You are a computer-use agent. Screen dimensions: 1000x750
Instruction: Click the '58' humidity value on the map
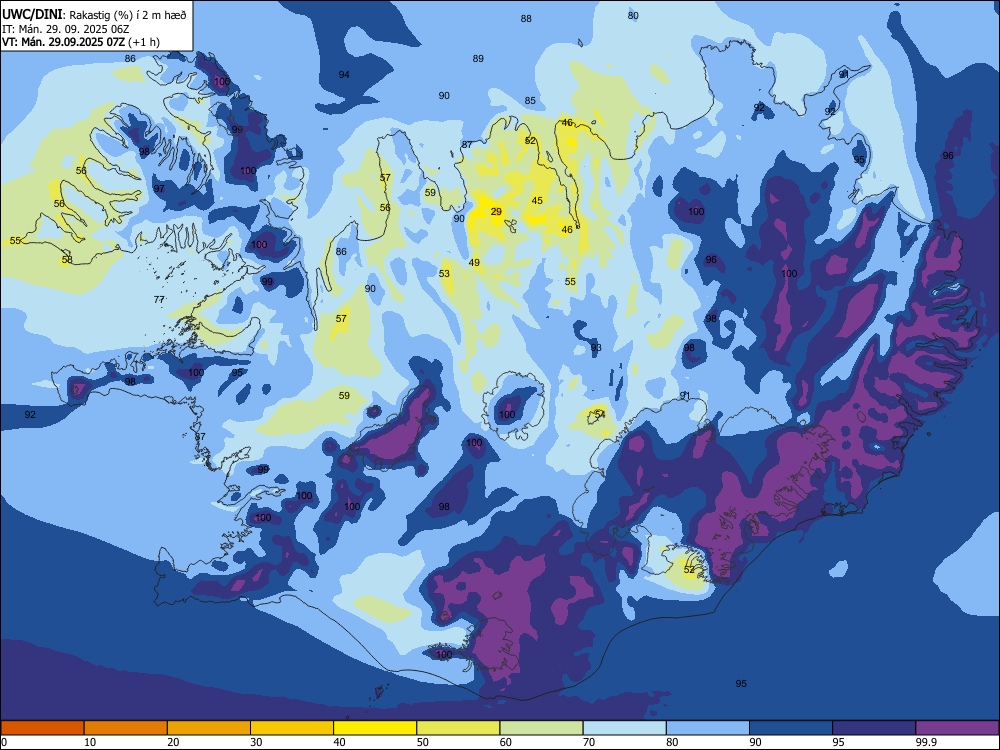tap(67, 260)
